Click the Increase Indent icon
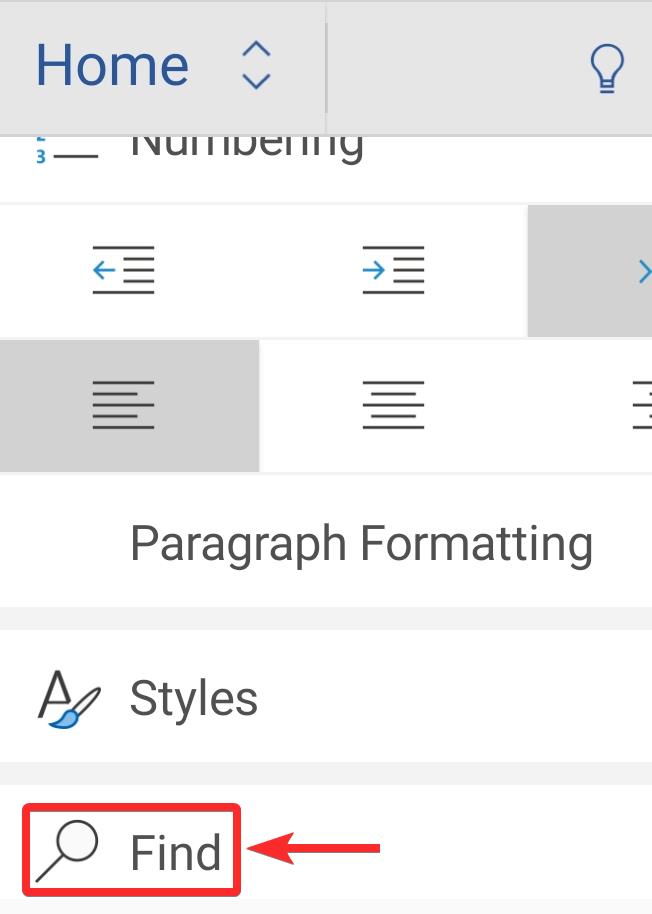 point(393,270)
